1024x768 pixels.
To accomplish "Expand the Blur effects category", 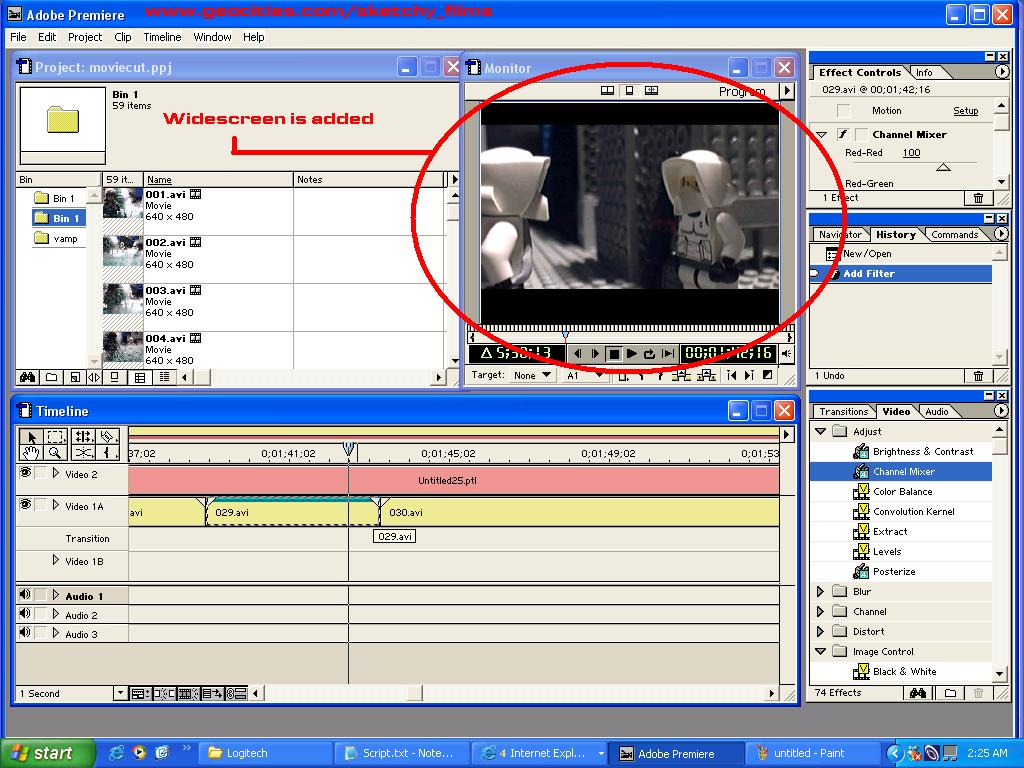I will tap(822, 591).
